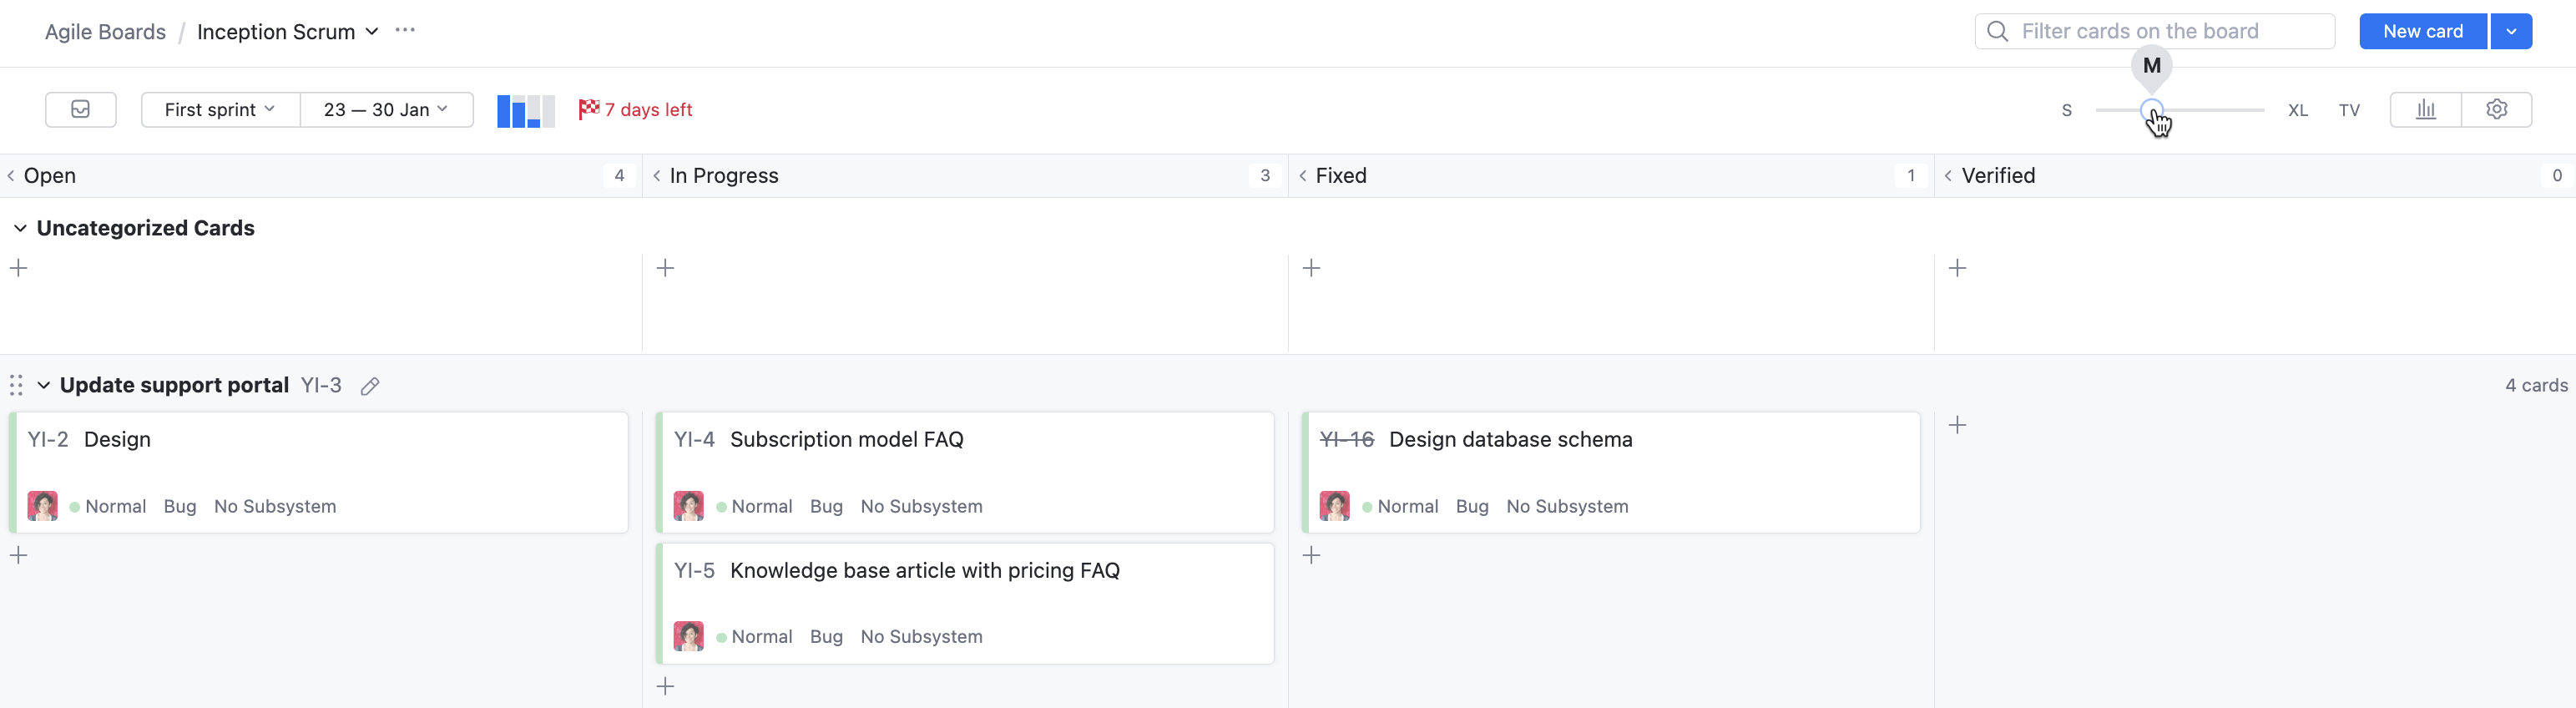Open the backlog panel icon
The height and width of the screenshot is (708, 2576).
(x=81, y=110)
